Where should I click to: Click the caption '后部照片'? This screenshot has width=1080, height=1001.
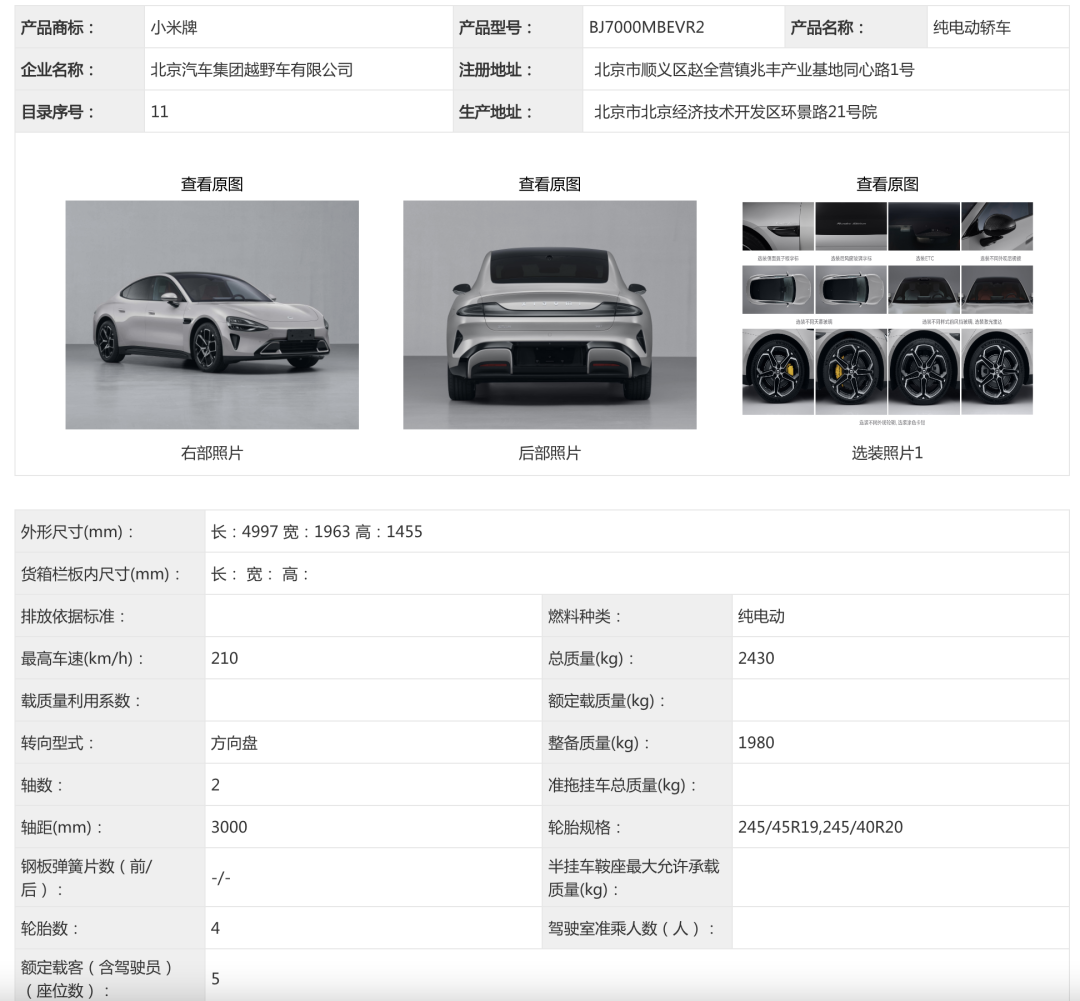[549, 453]
